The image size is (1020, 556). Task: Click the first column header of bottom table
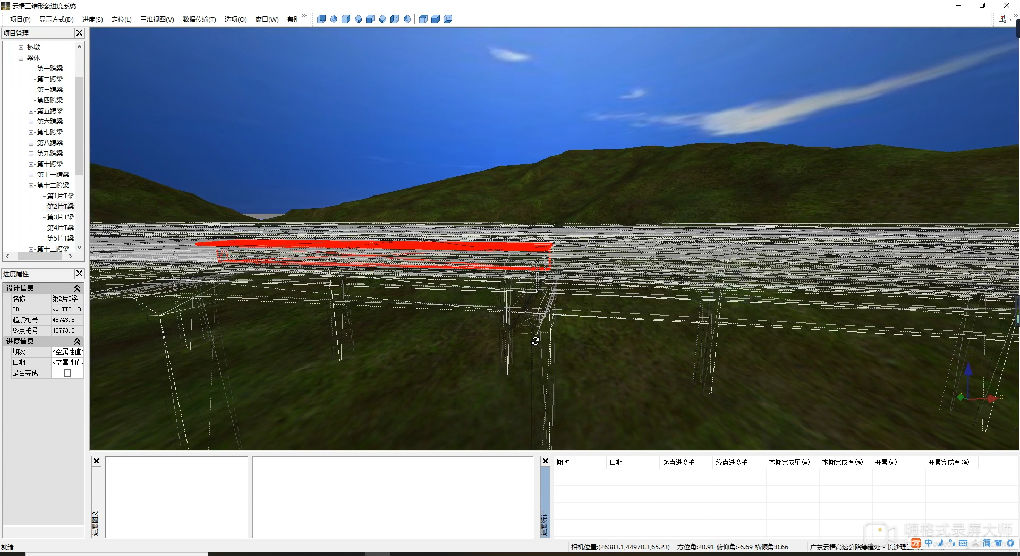coord(579,462)
